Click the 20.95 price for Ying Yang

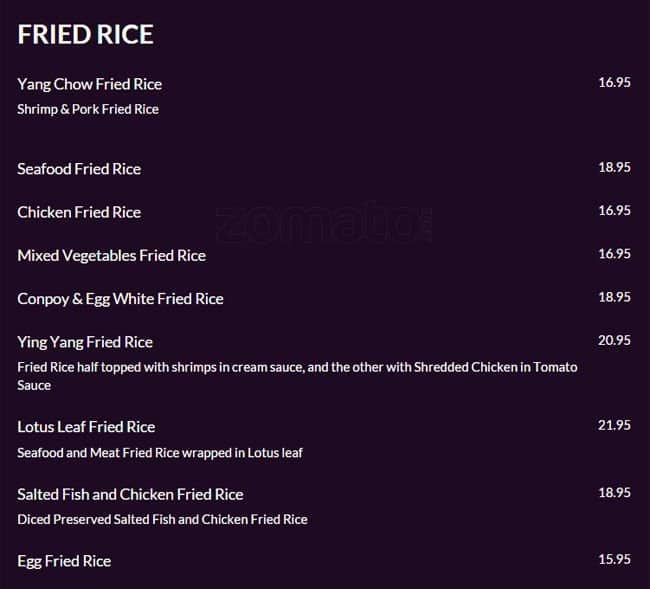tap(614, 341)
